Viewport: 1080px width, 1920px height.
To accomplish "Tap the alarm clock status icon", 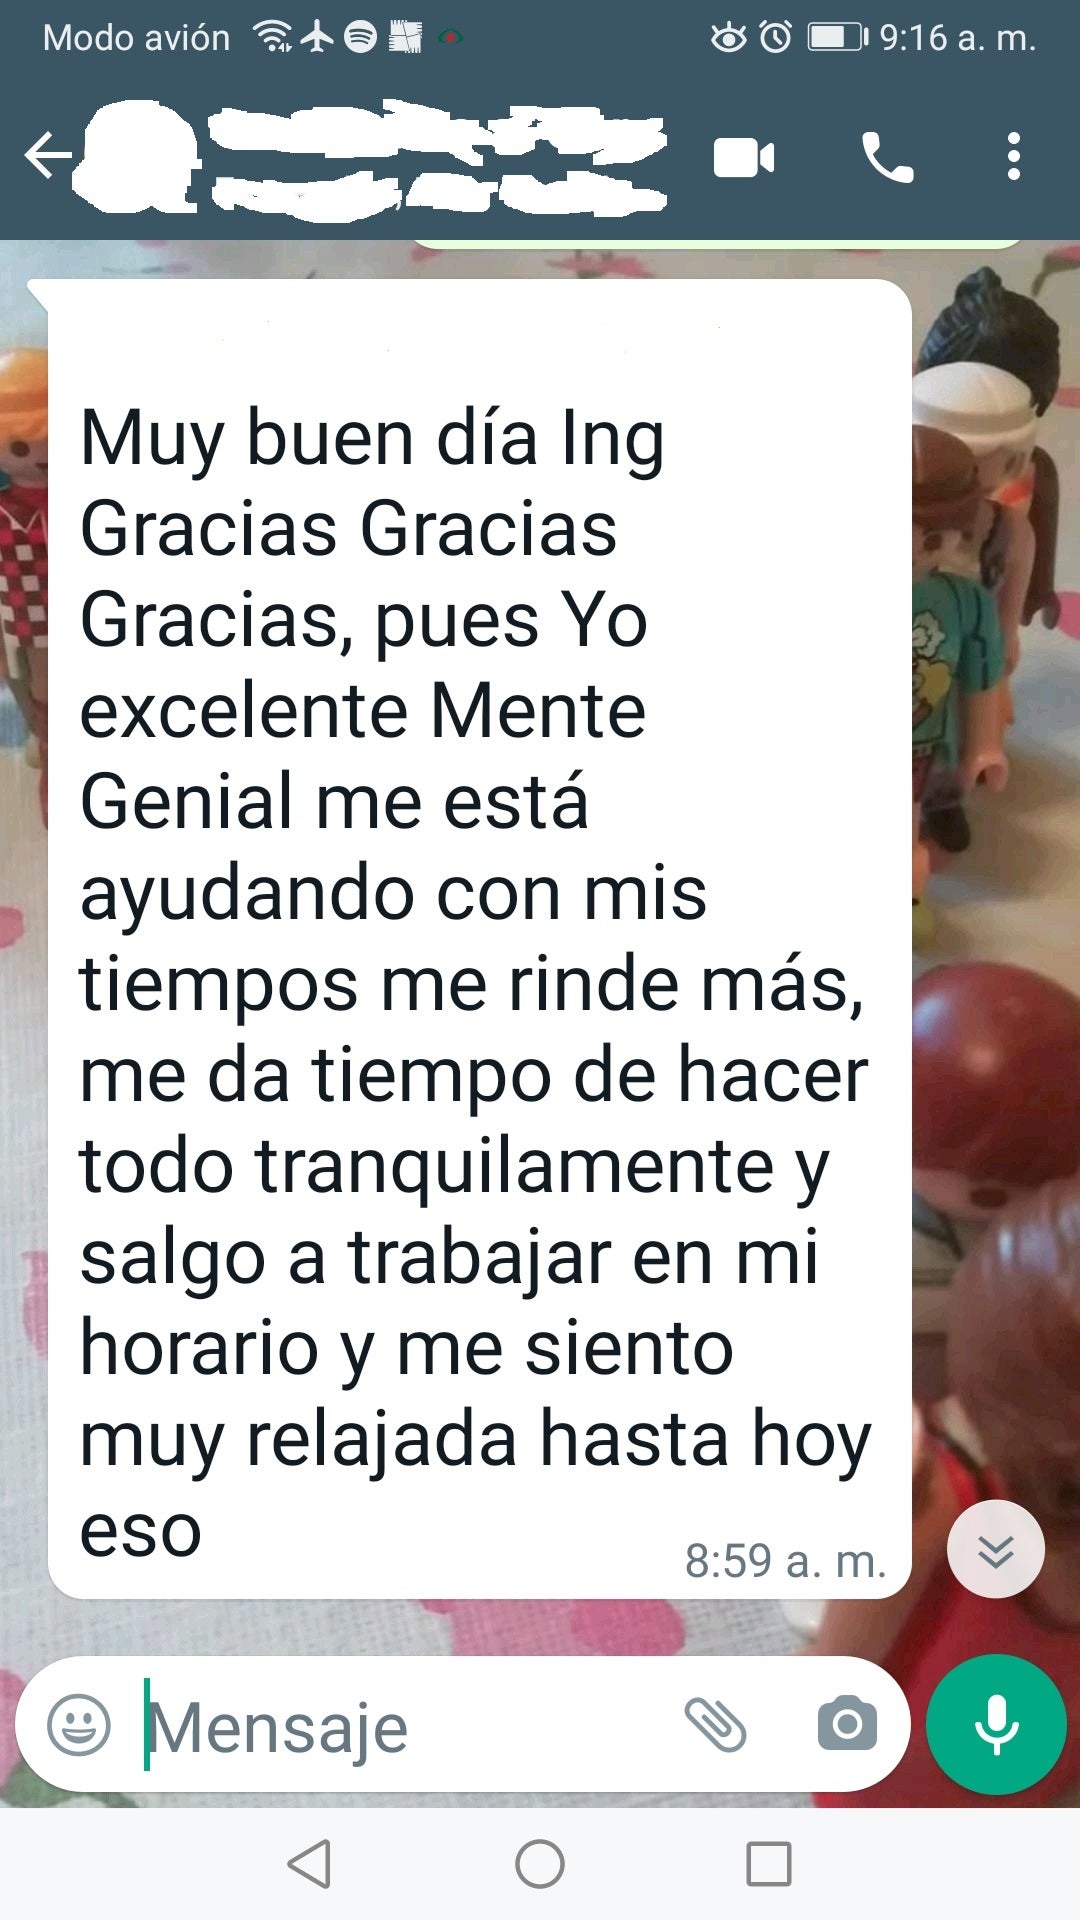I will click(775, 38).
